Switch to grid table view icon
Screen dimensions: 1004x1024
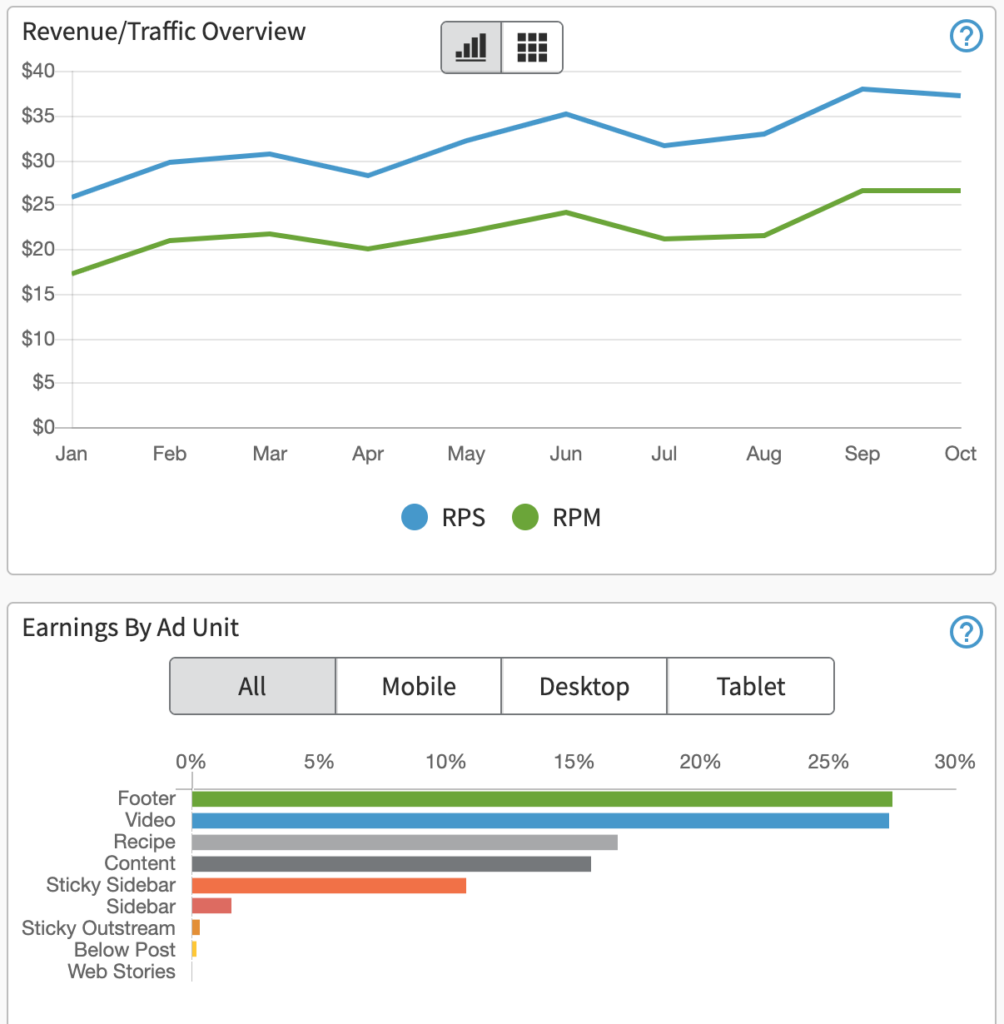532,47
